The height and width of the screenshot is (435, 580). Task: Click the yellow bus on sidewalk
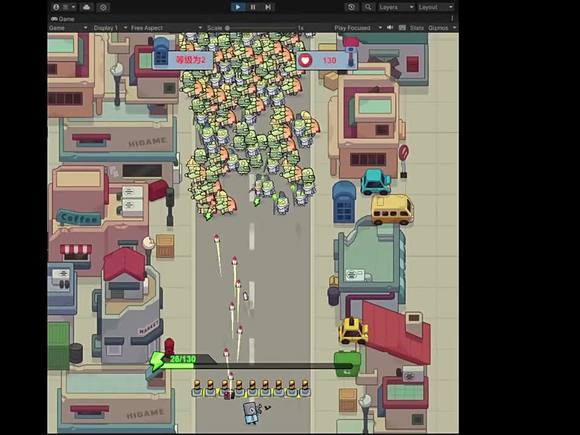click(x=392, y=209)
